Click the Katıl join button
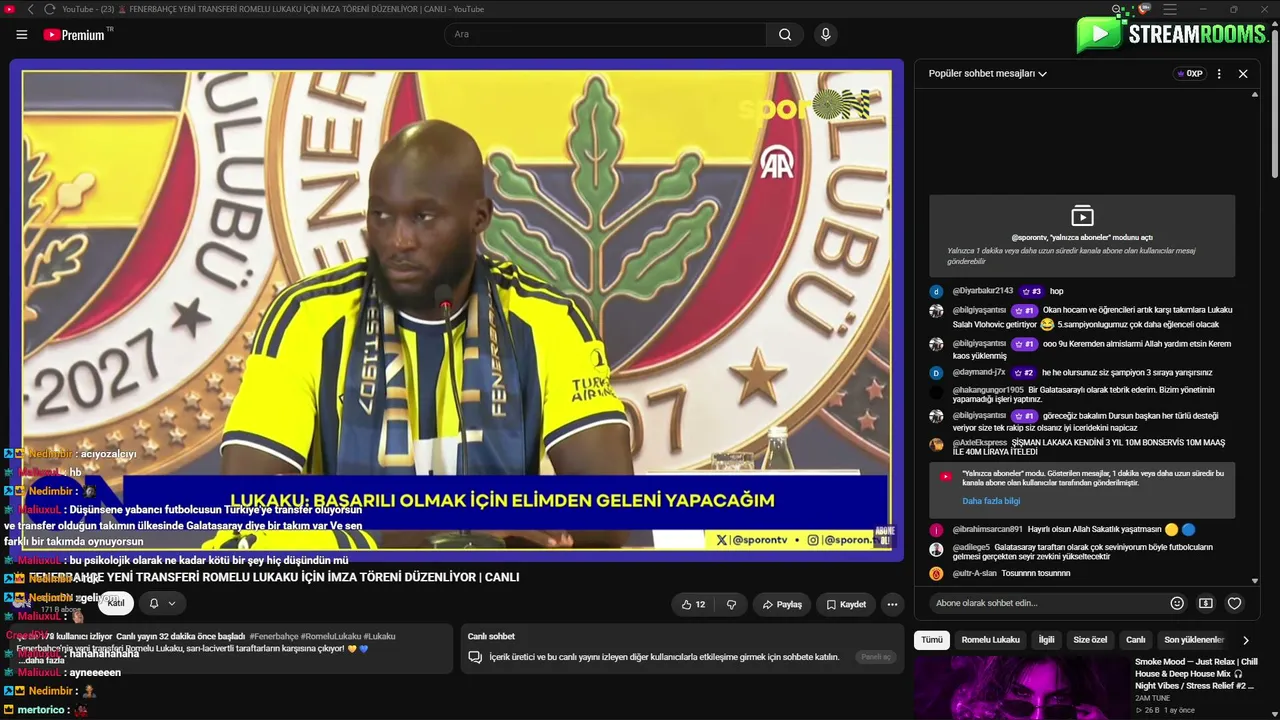This screenshot has width=1280, height=720. pos(116,603)
